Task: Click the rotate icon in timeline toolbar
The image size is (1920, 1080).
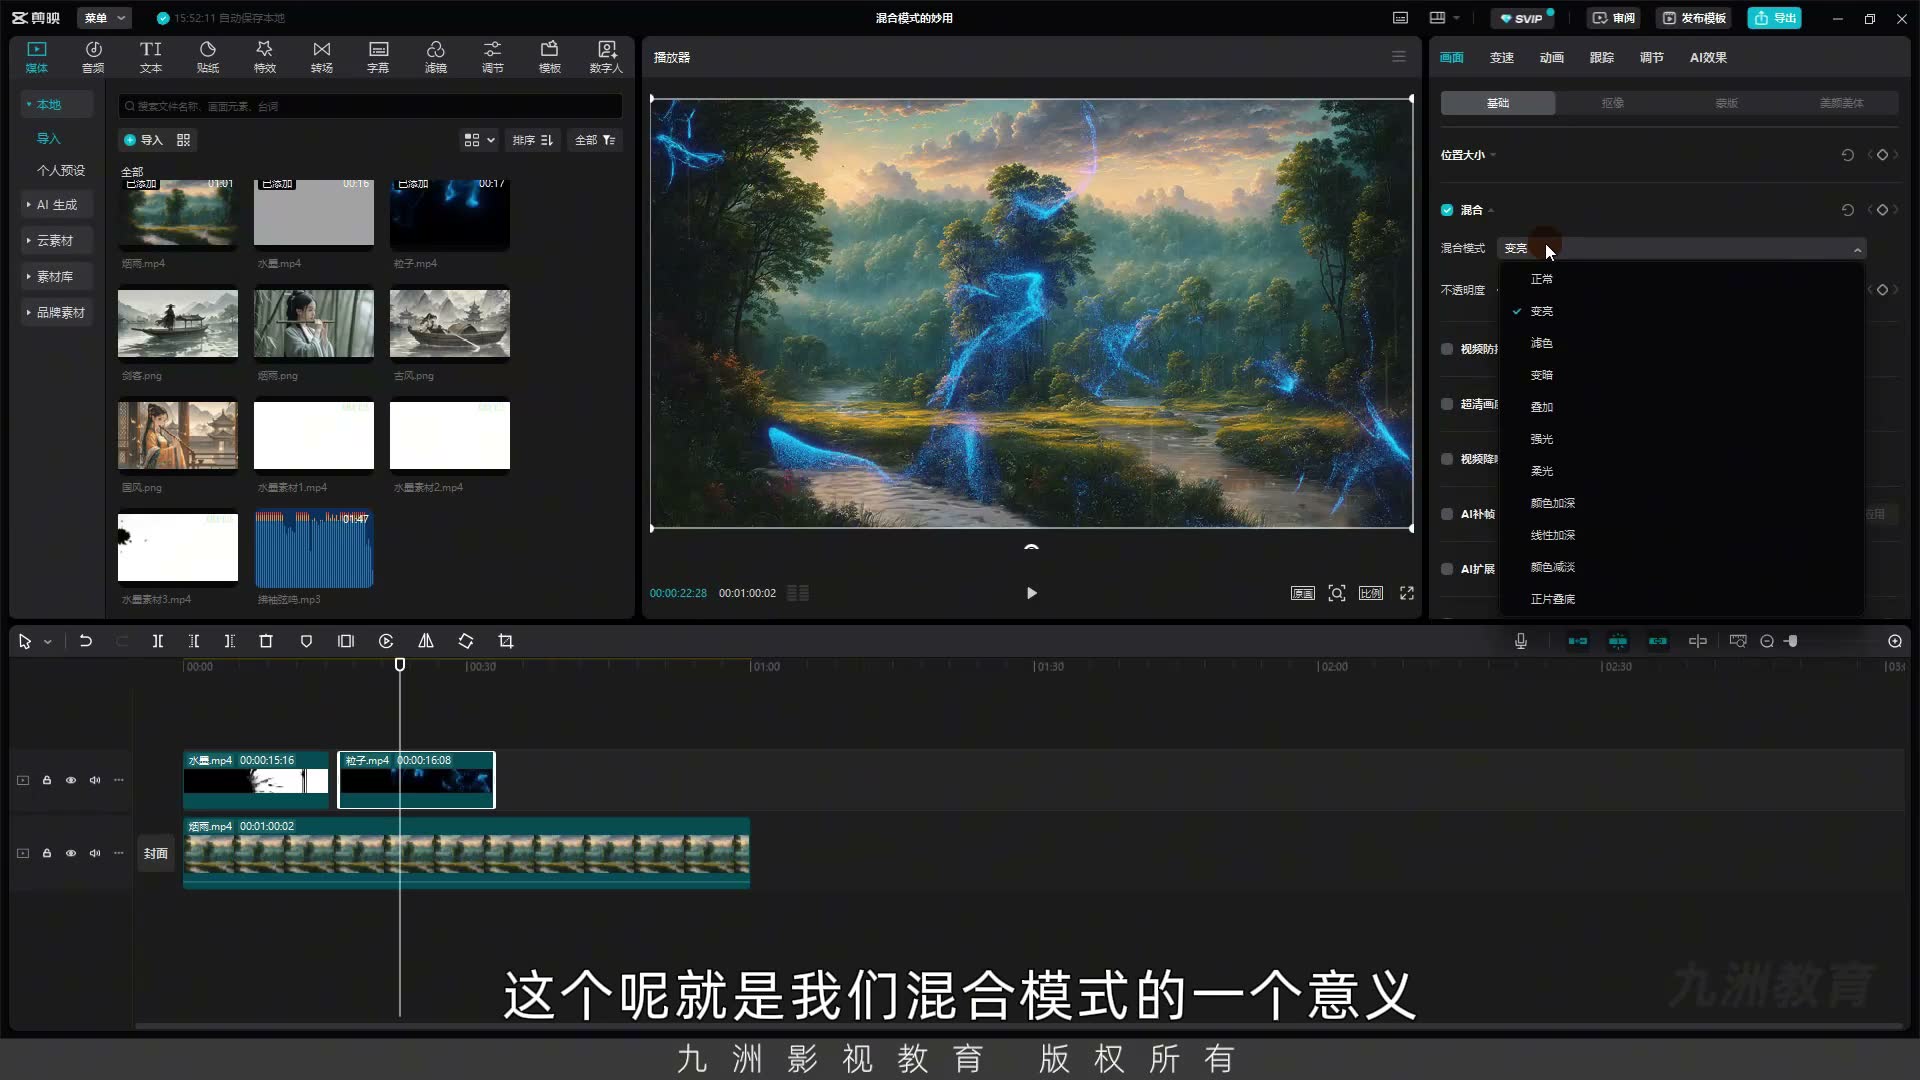Action: pos(466,641)
